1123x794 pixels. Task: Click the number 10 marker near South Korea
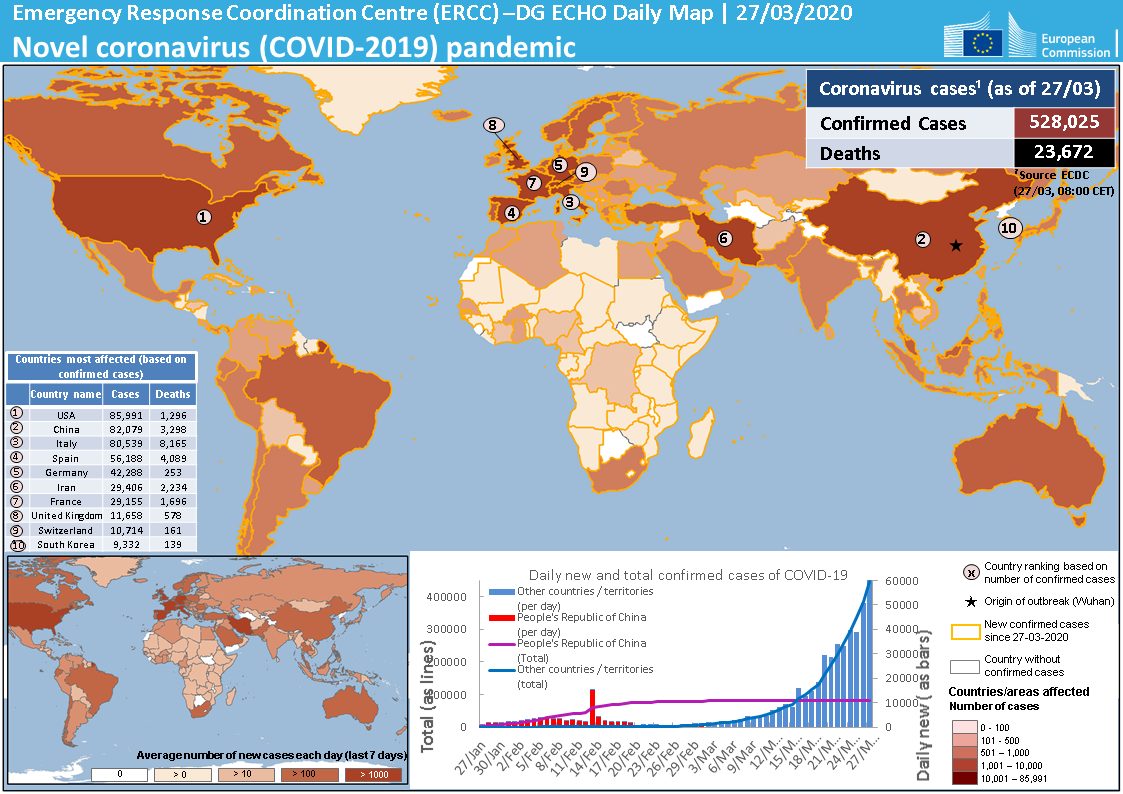click(1011, 227)
